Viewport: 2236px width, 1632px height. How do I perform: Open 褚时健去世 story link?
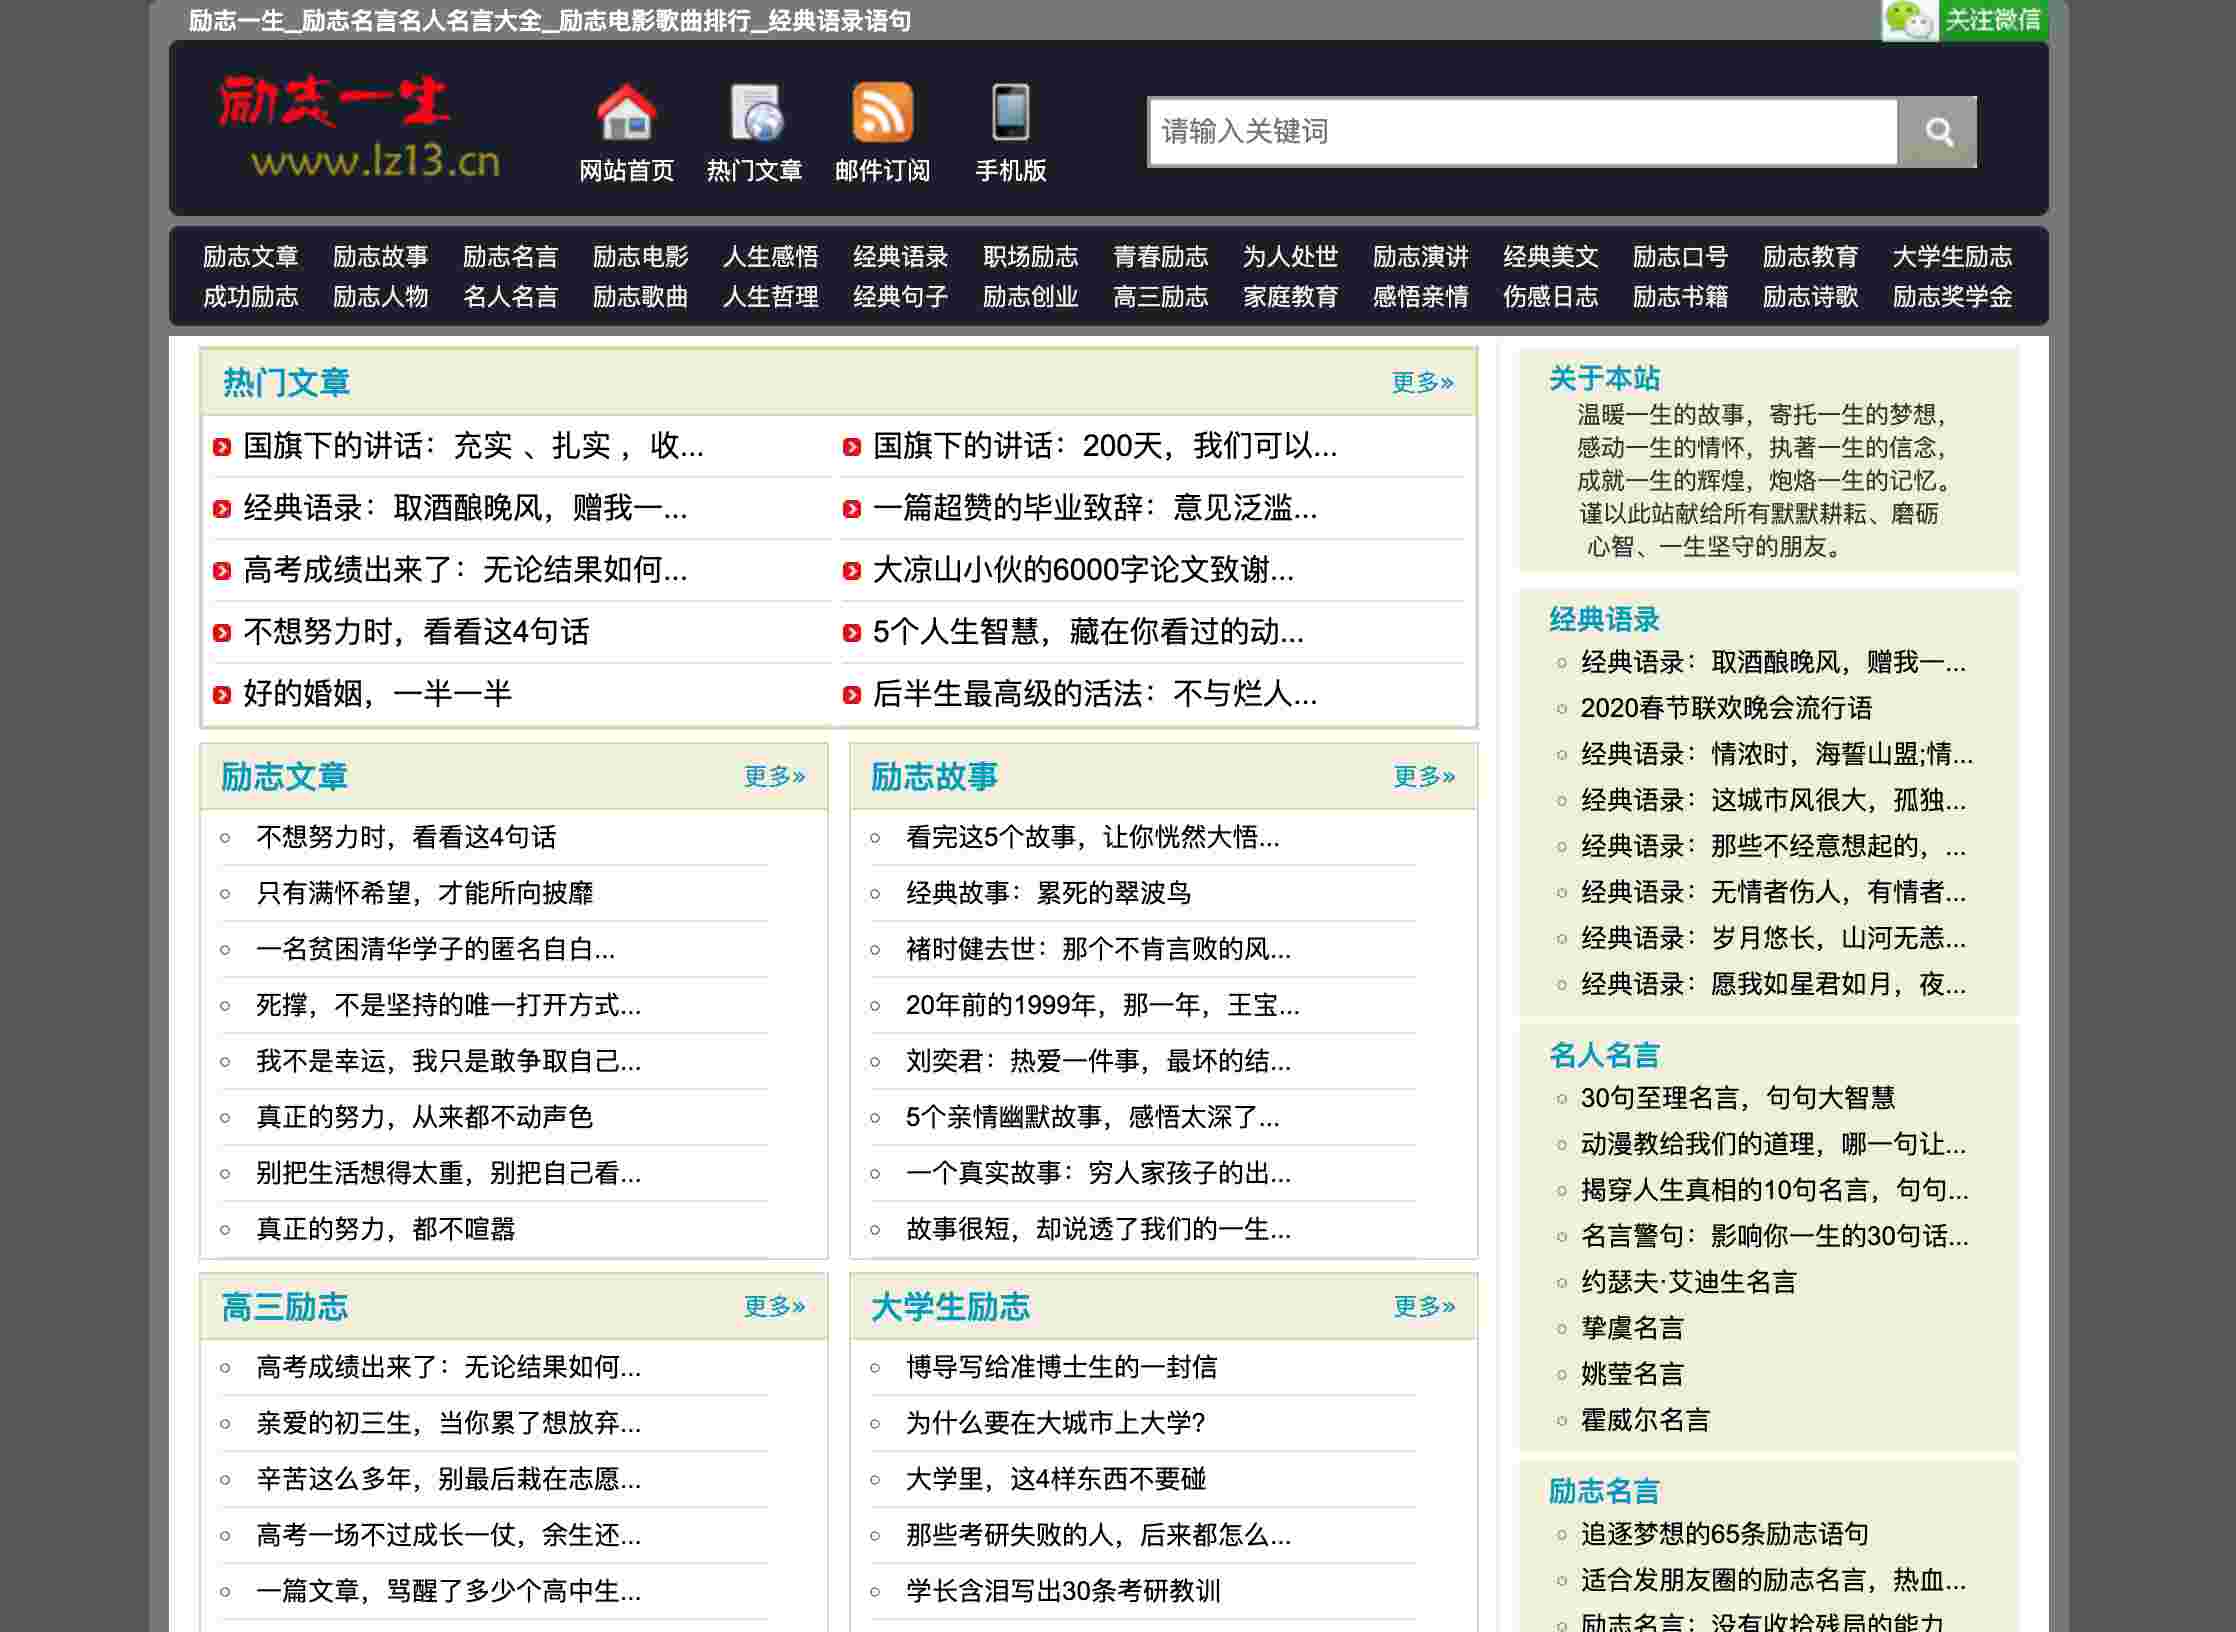(1098, 949)
